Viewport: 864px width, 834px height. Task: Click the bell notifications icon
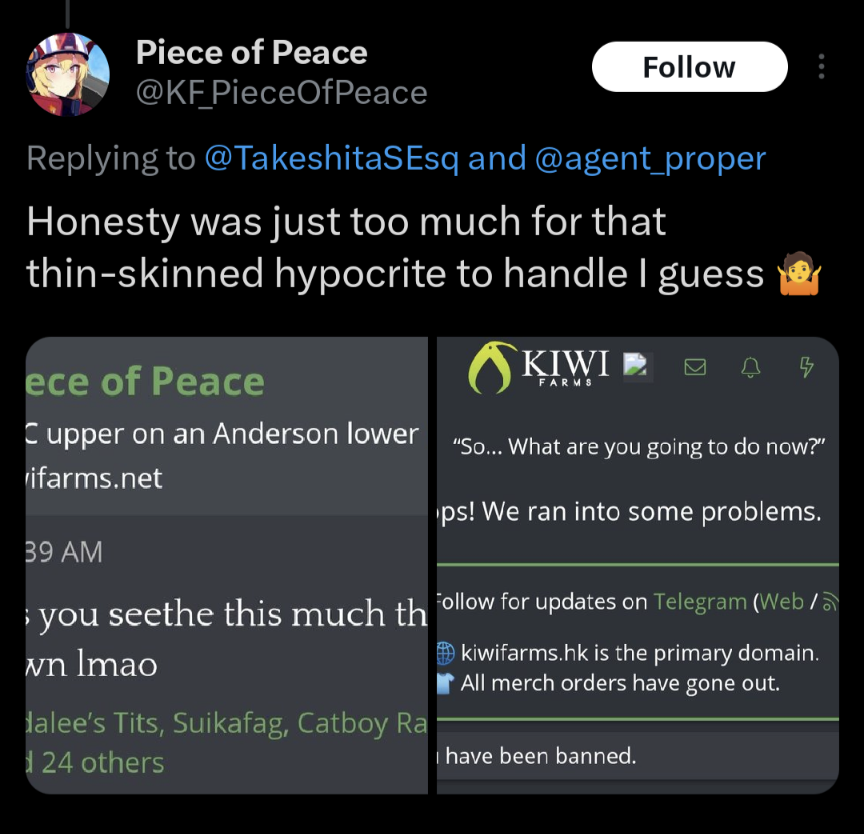click(750, 367)
